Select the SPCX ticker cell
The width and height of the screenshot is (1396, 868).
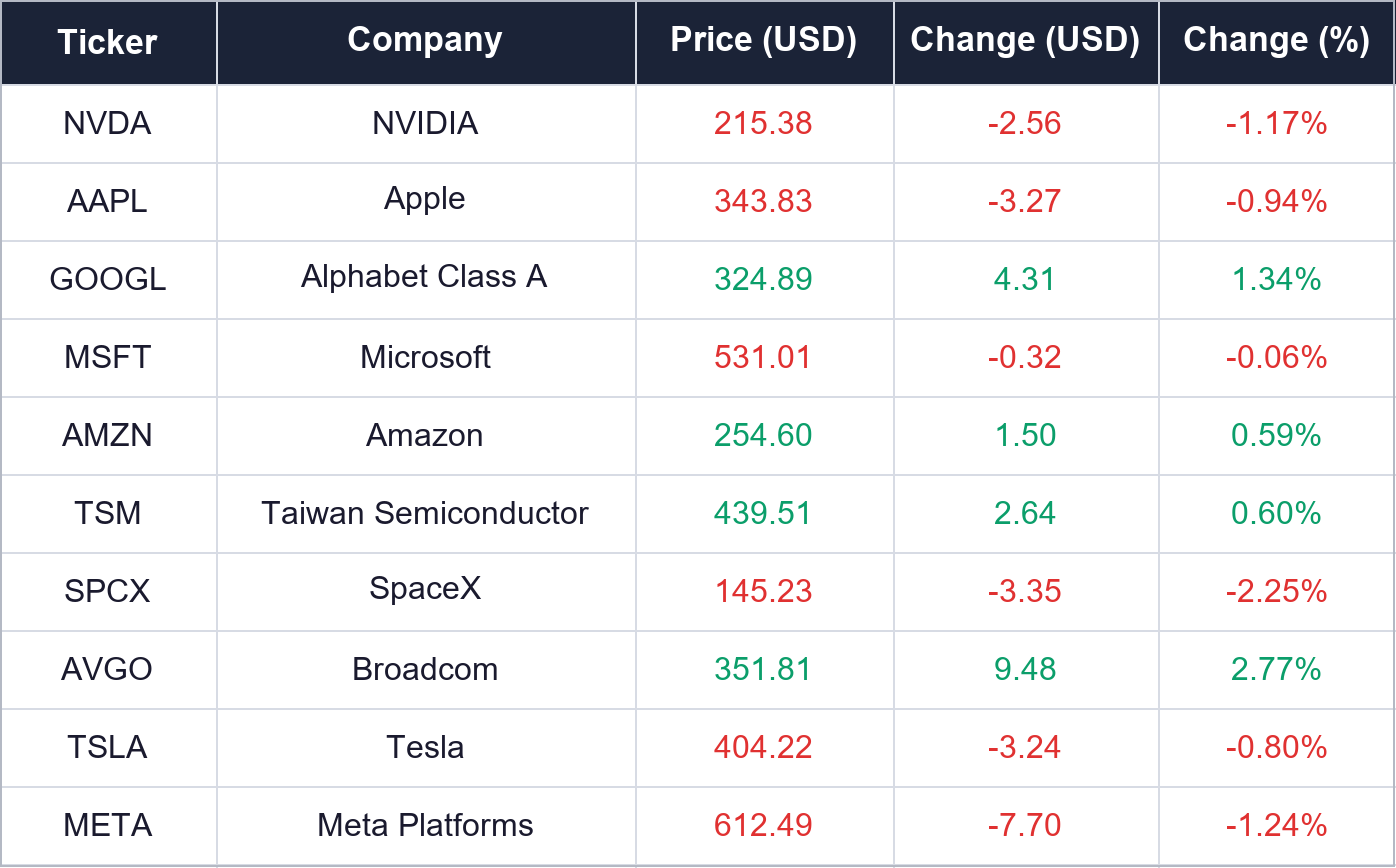tap(107, 591)
